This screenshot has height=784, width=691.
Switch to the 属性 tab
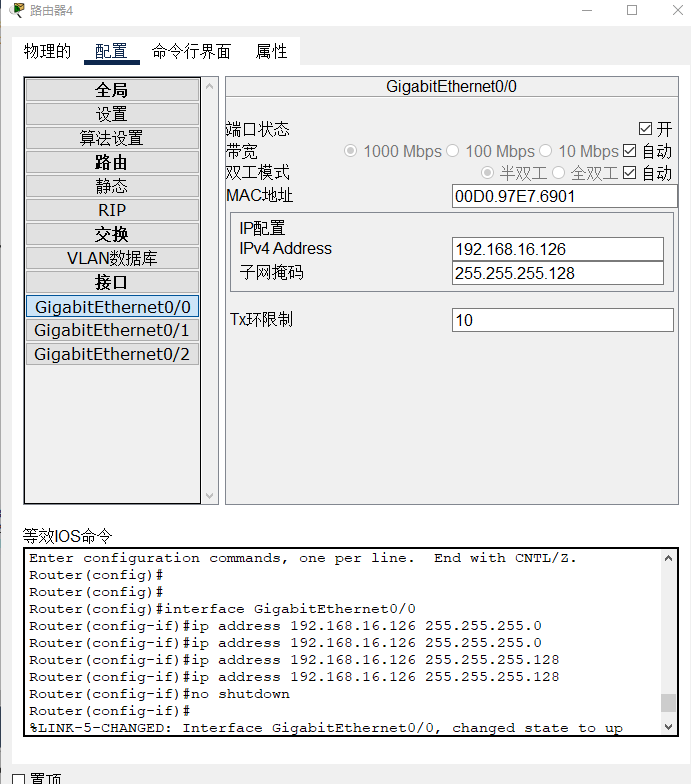click(272, 51)
